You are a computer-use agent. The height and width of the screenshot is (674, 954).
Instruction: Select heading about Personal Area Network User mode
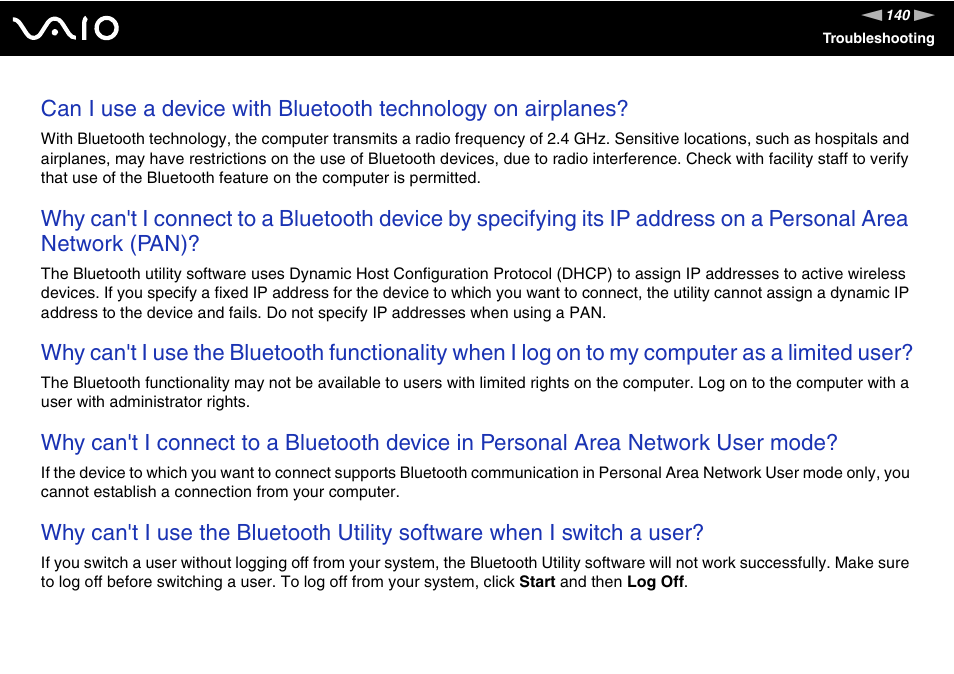click(x=439, y=443)
